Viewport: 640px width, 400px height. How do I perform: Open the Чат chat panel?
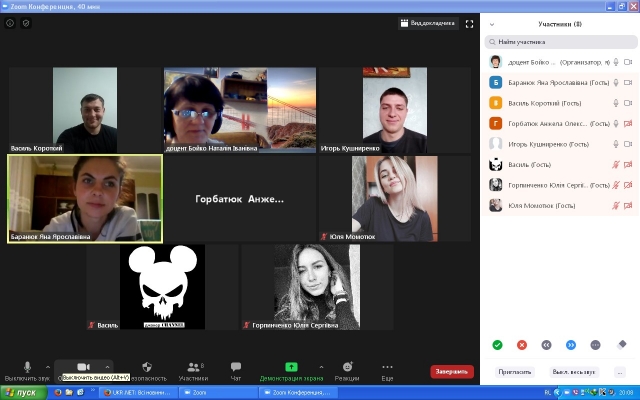[236, 371]
